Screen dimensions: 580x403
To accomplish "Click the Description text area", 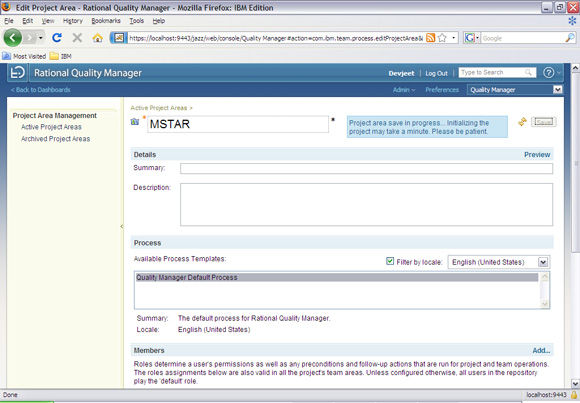I will tap(366, 204).
